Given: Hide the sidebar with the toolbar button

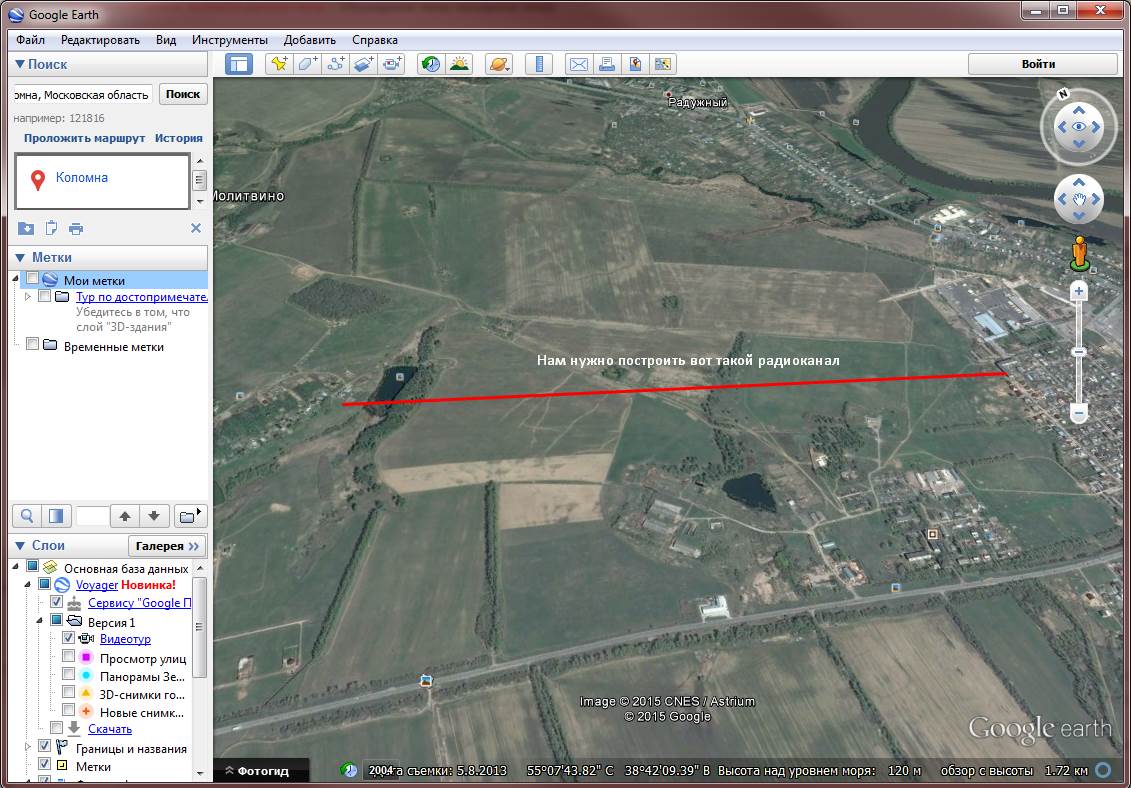Looking at the screenshot, I should coord(239,64).
